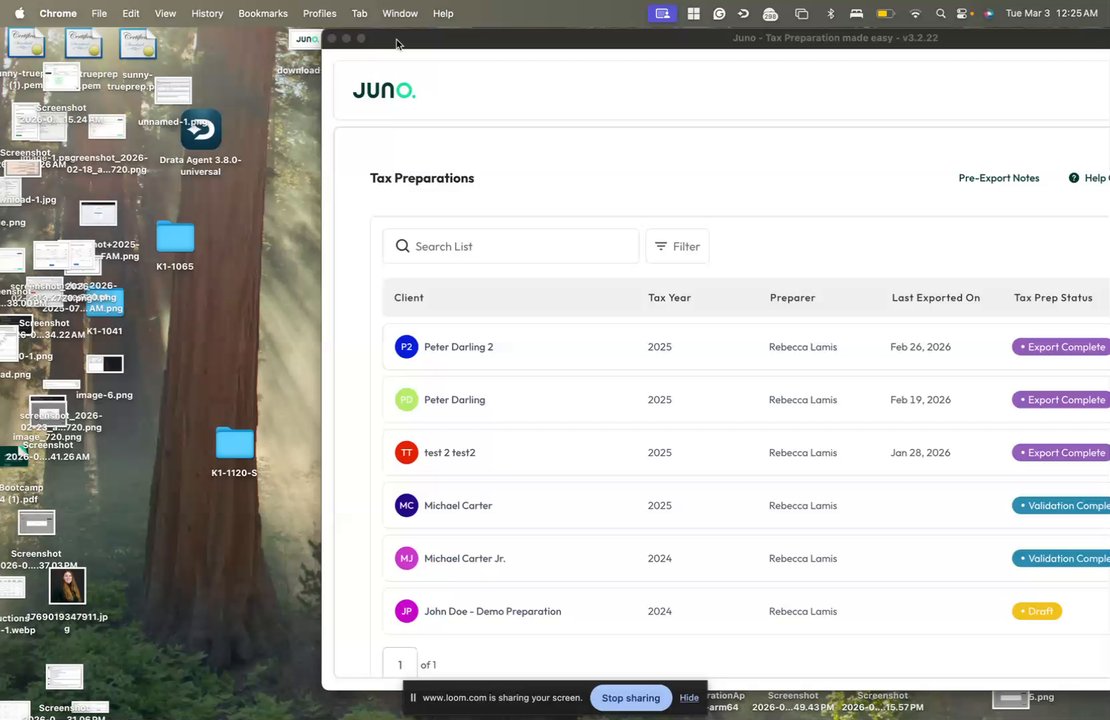
Task: Open Pre-Export Notes
Action: [x=998, y=178]
